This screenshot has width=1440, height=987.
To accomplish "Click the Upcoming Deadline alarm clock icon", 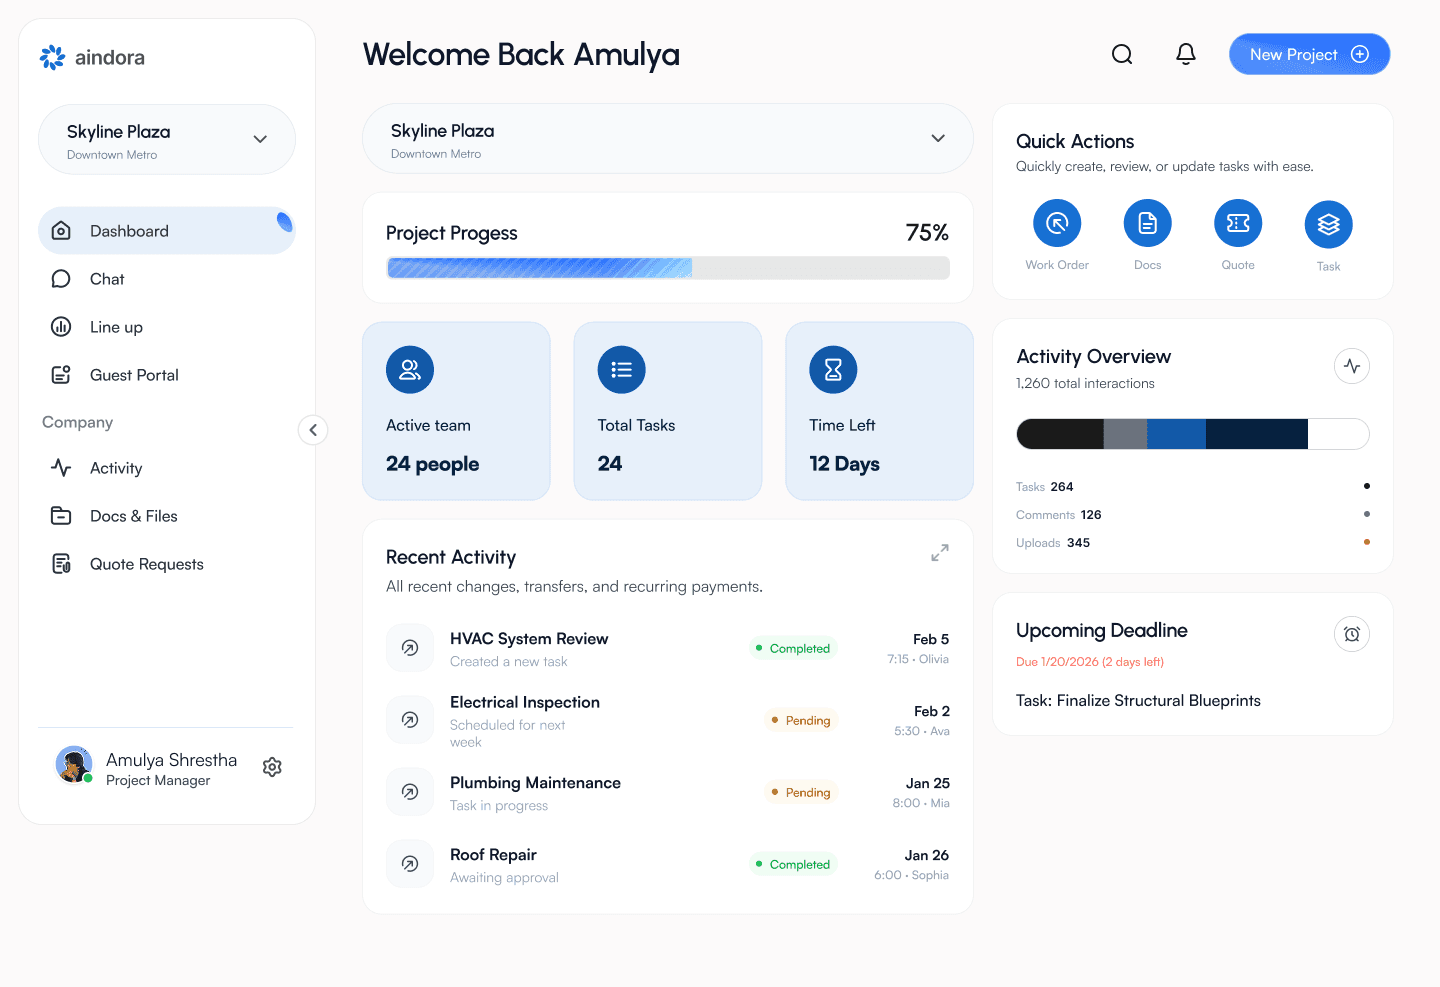I will [1352, 634].
